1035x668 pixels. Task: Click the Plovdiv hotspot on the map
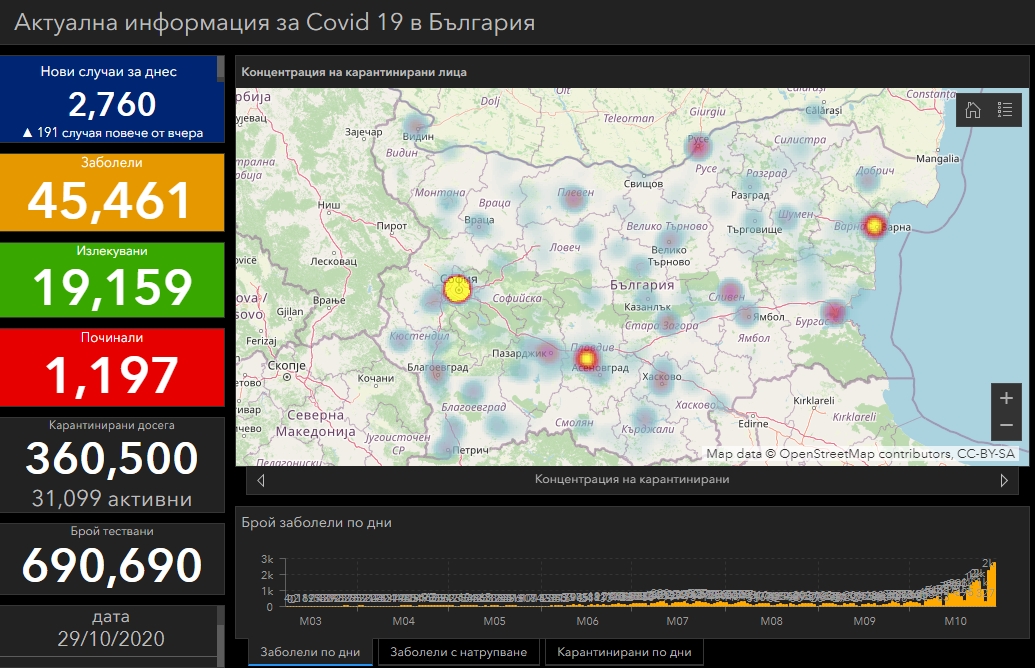click(x=587, y=358)
